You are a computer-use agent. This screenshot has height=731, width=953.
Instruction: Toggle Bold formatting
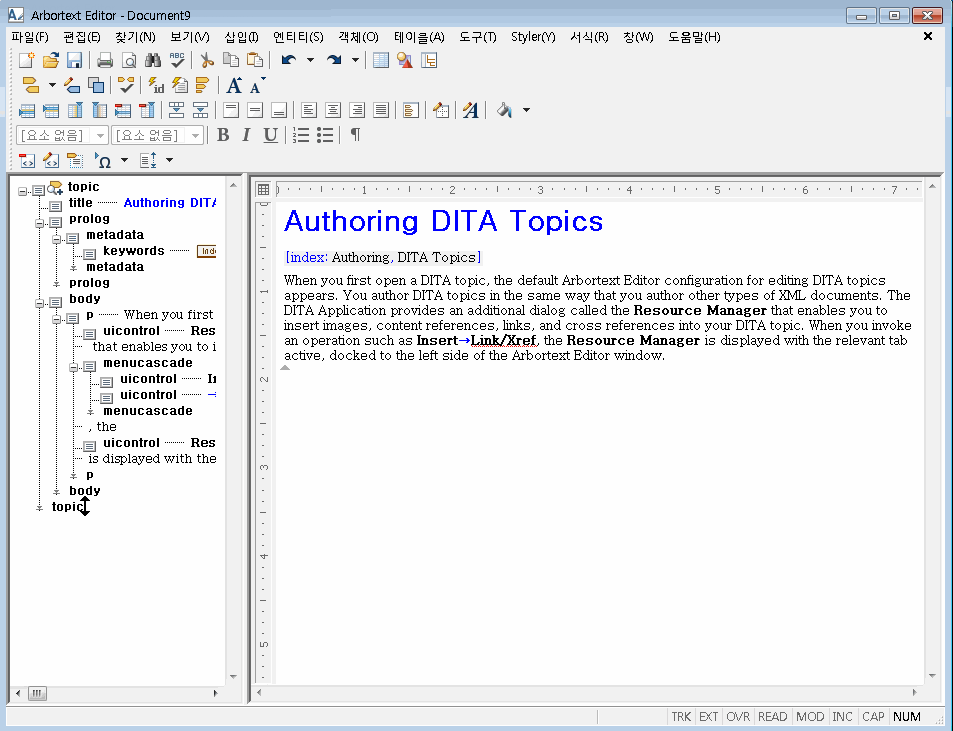click(x=223, y=135)
